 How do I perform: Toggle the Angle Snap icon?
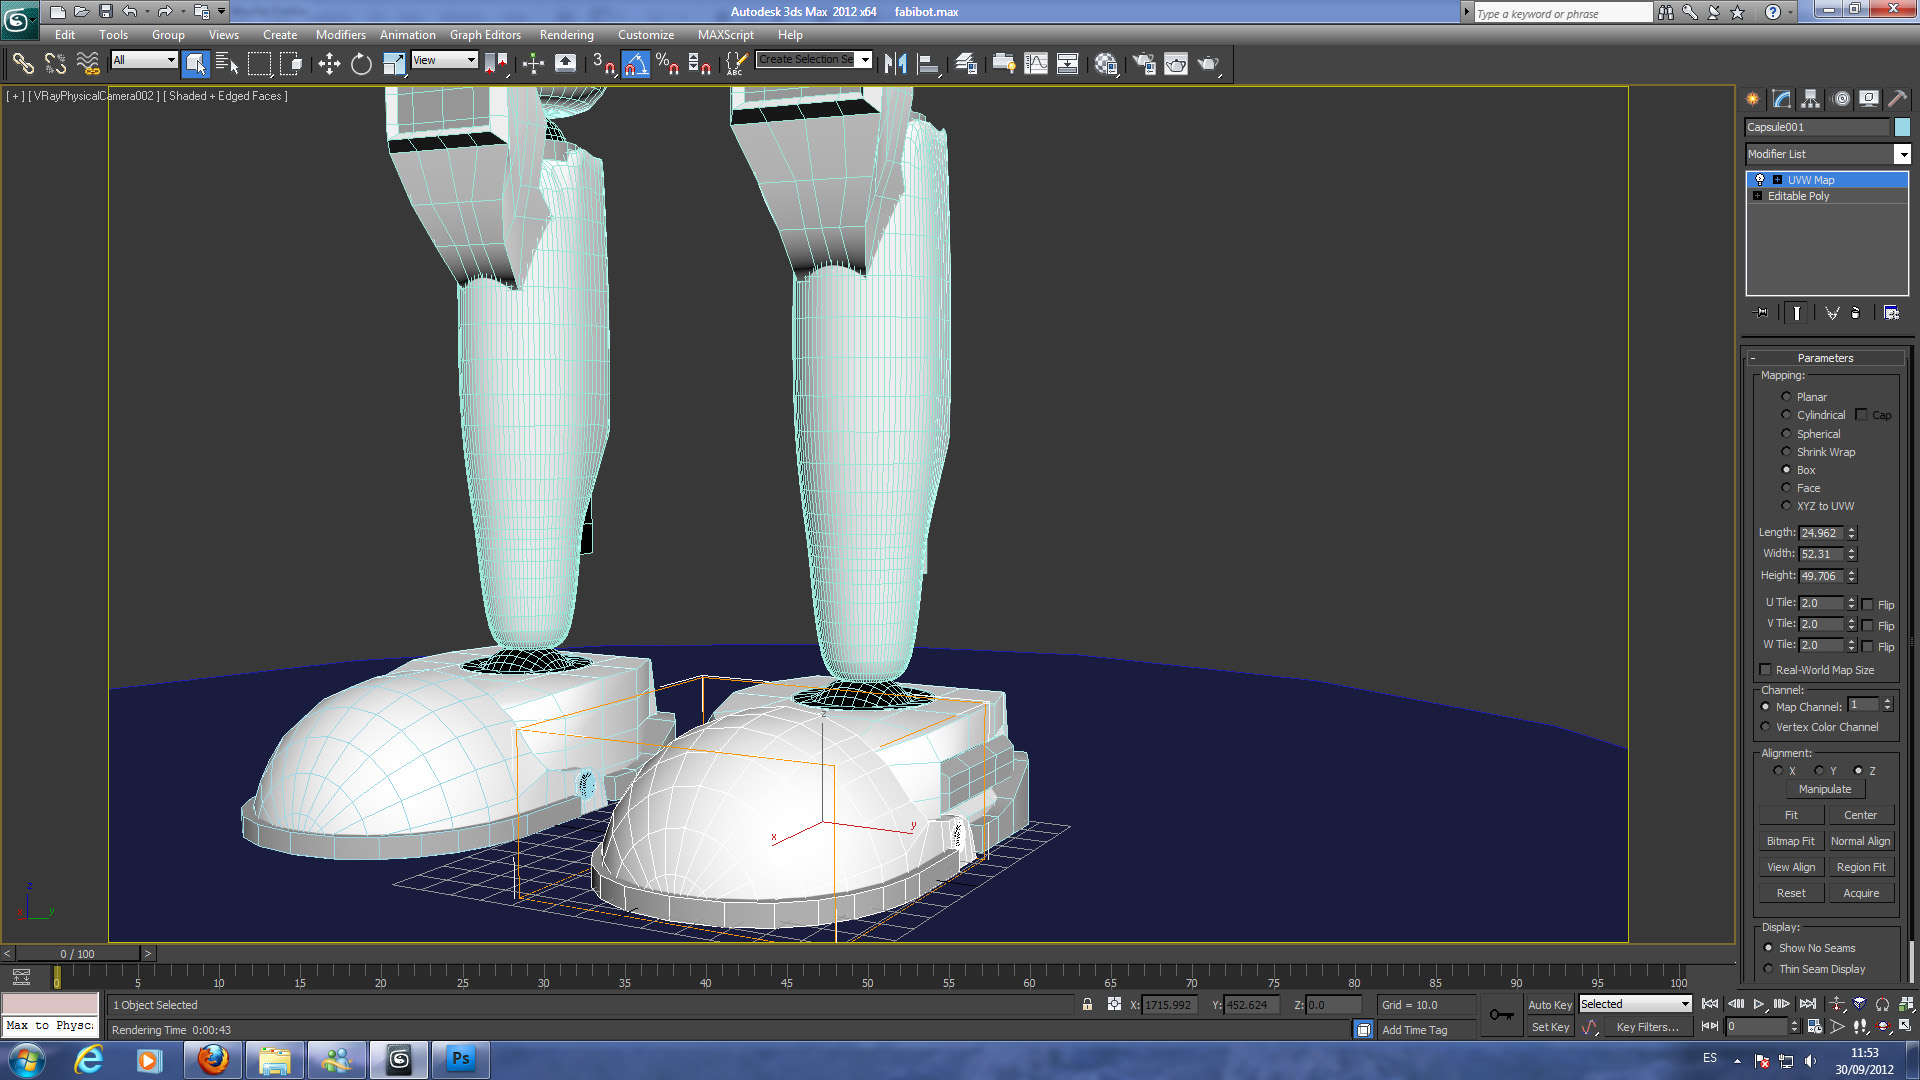(x=636, y=64)
